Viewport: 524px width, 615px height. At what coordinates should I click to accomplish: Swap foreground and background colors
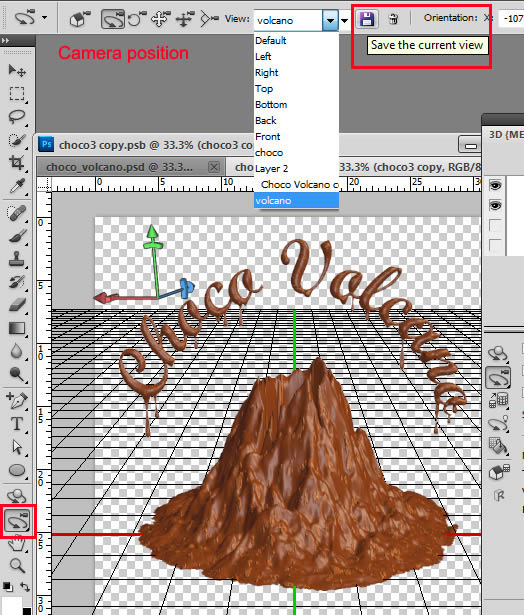[x=25, y=587]
